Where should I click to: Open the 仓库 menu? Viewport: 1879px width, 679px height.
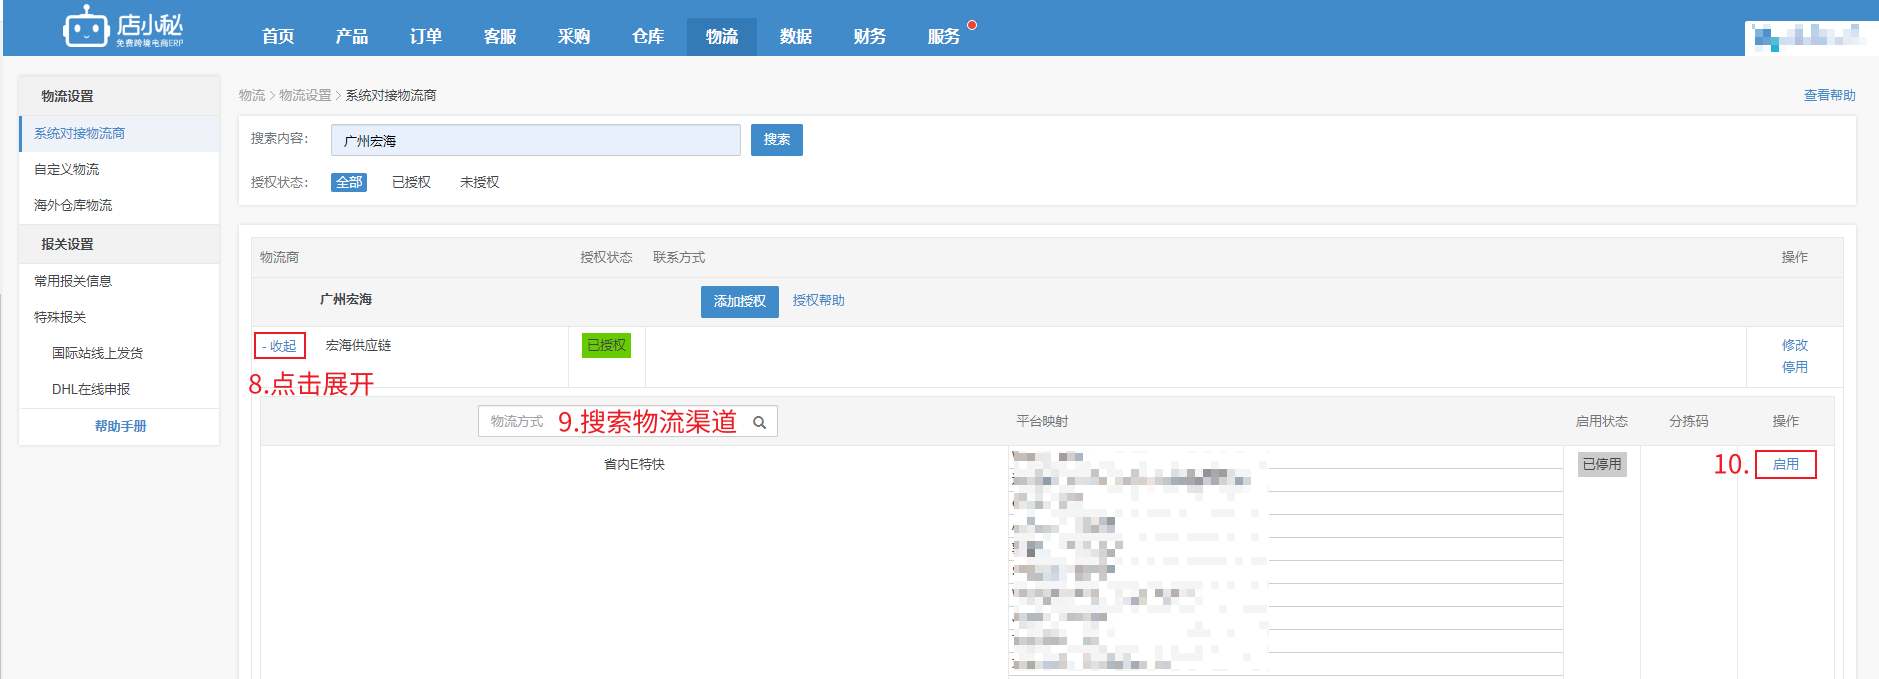pyautogui.click(x=648, y=36)
